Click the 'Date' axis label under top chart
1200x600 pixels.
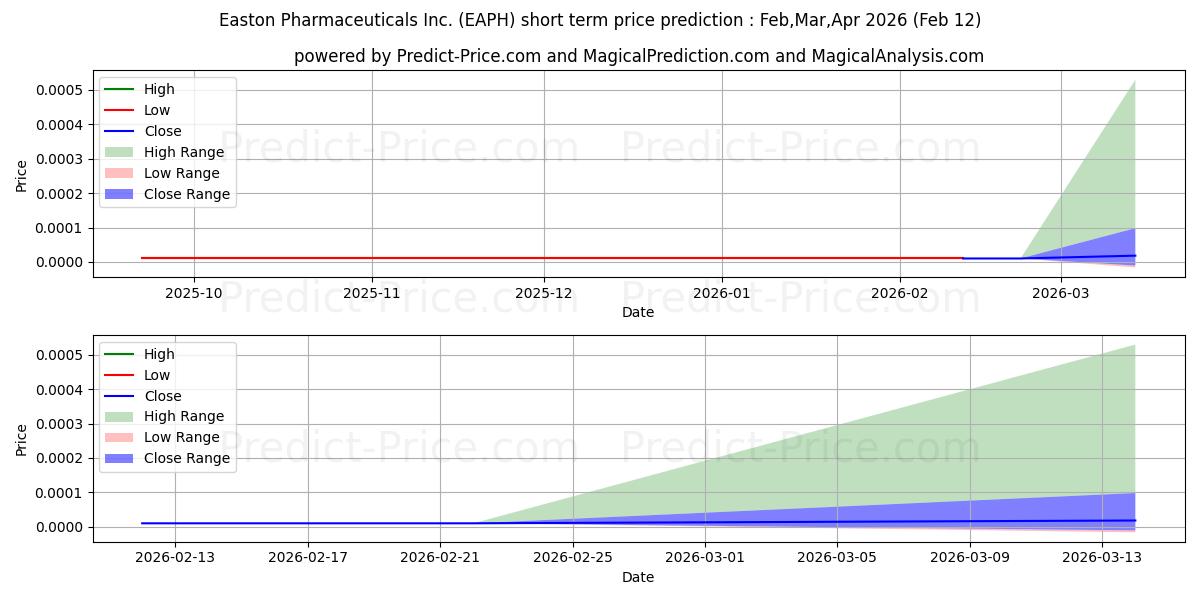(x=638, y=312)
